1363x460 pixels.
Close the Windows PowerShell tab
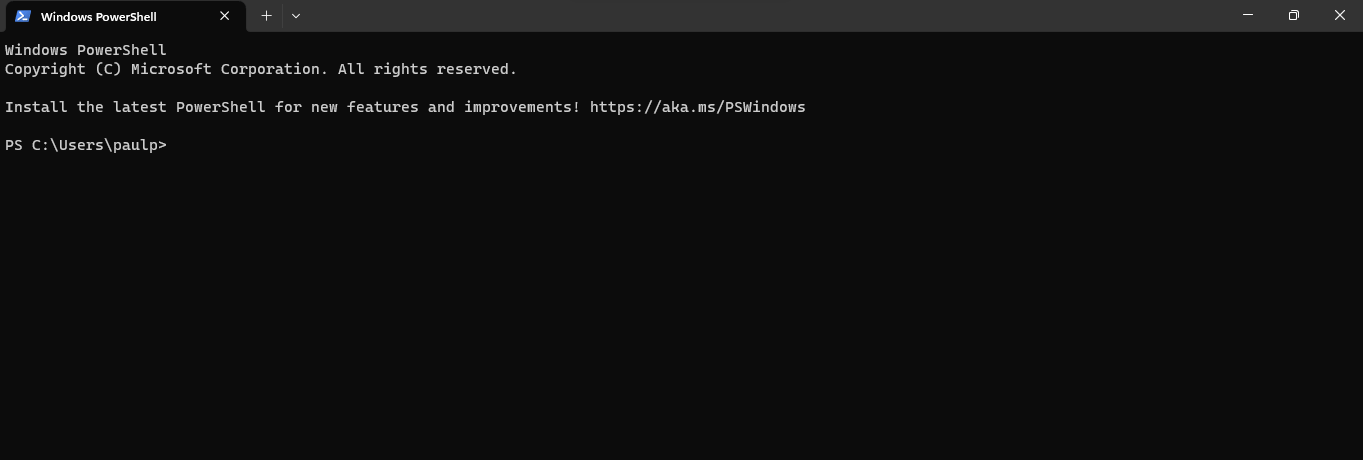point(225,16)
